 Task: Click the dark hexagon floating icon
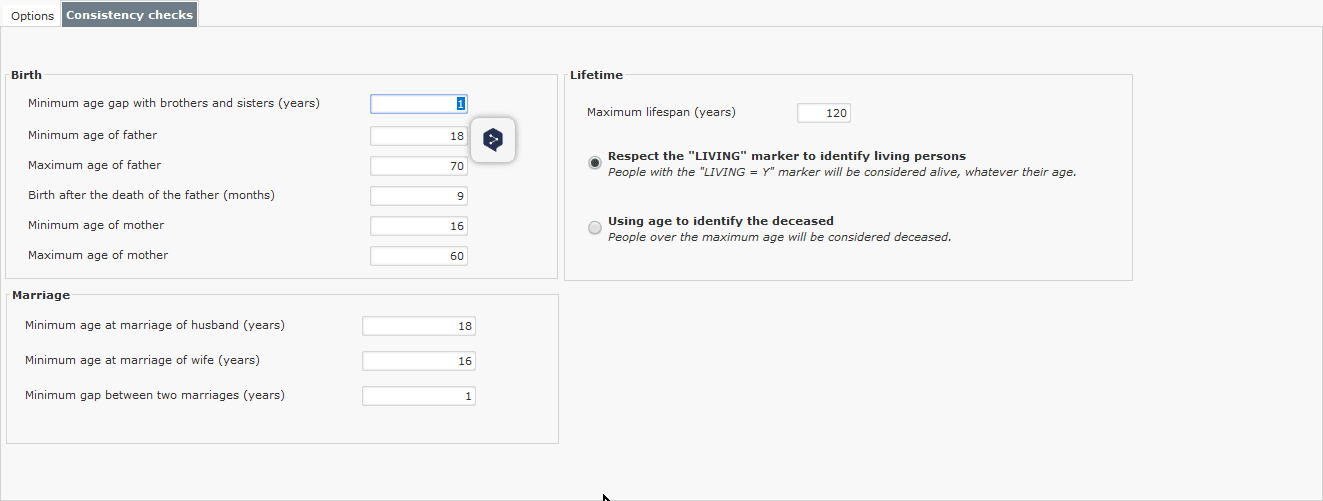(x=493, y=139)
